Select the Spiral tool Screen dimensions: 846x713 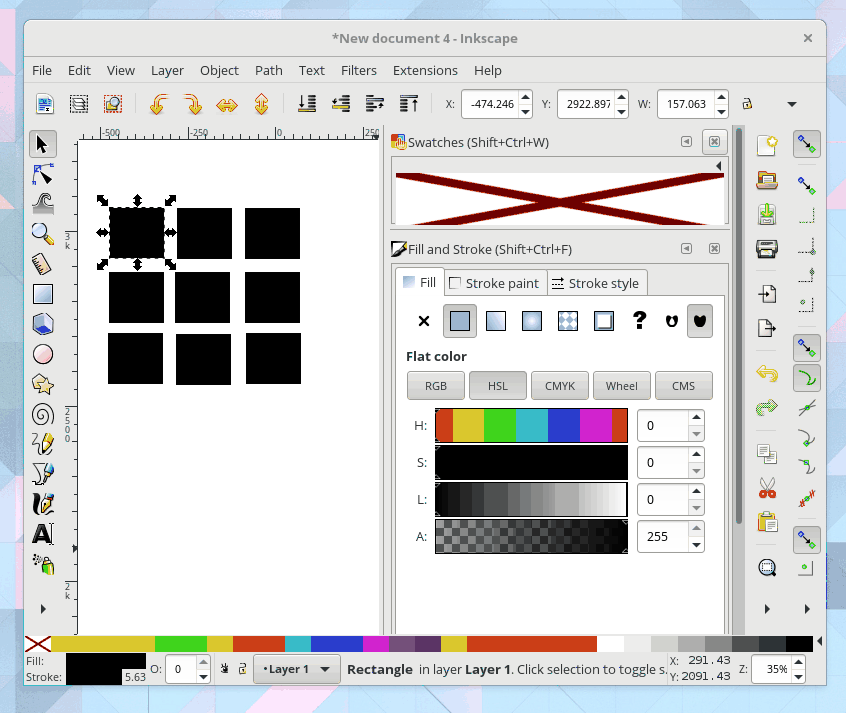42,414
